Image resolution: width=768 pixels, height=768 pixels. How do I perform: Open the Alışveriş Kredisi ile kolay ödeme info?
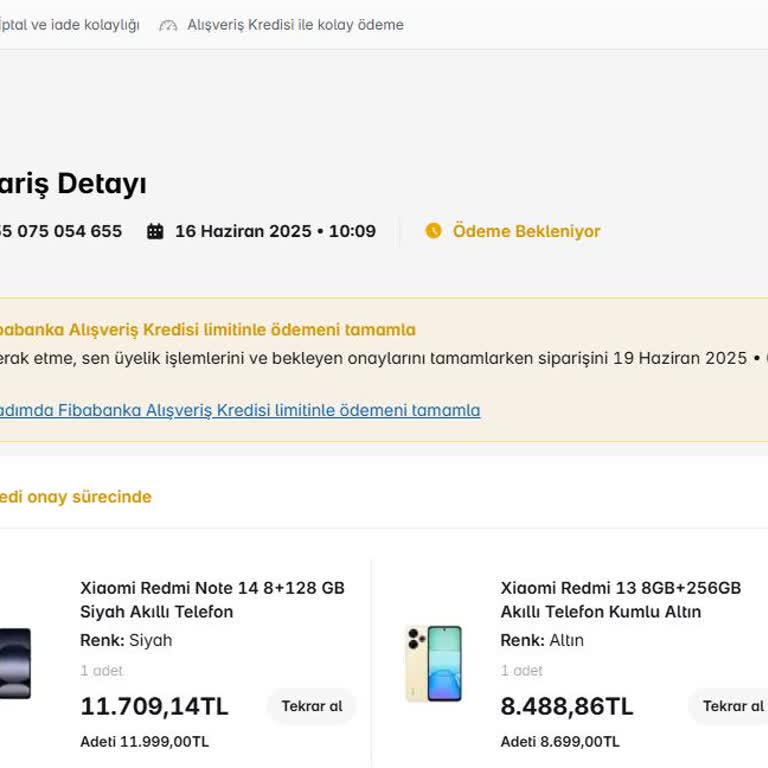(295, 25)
